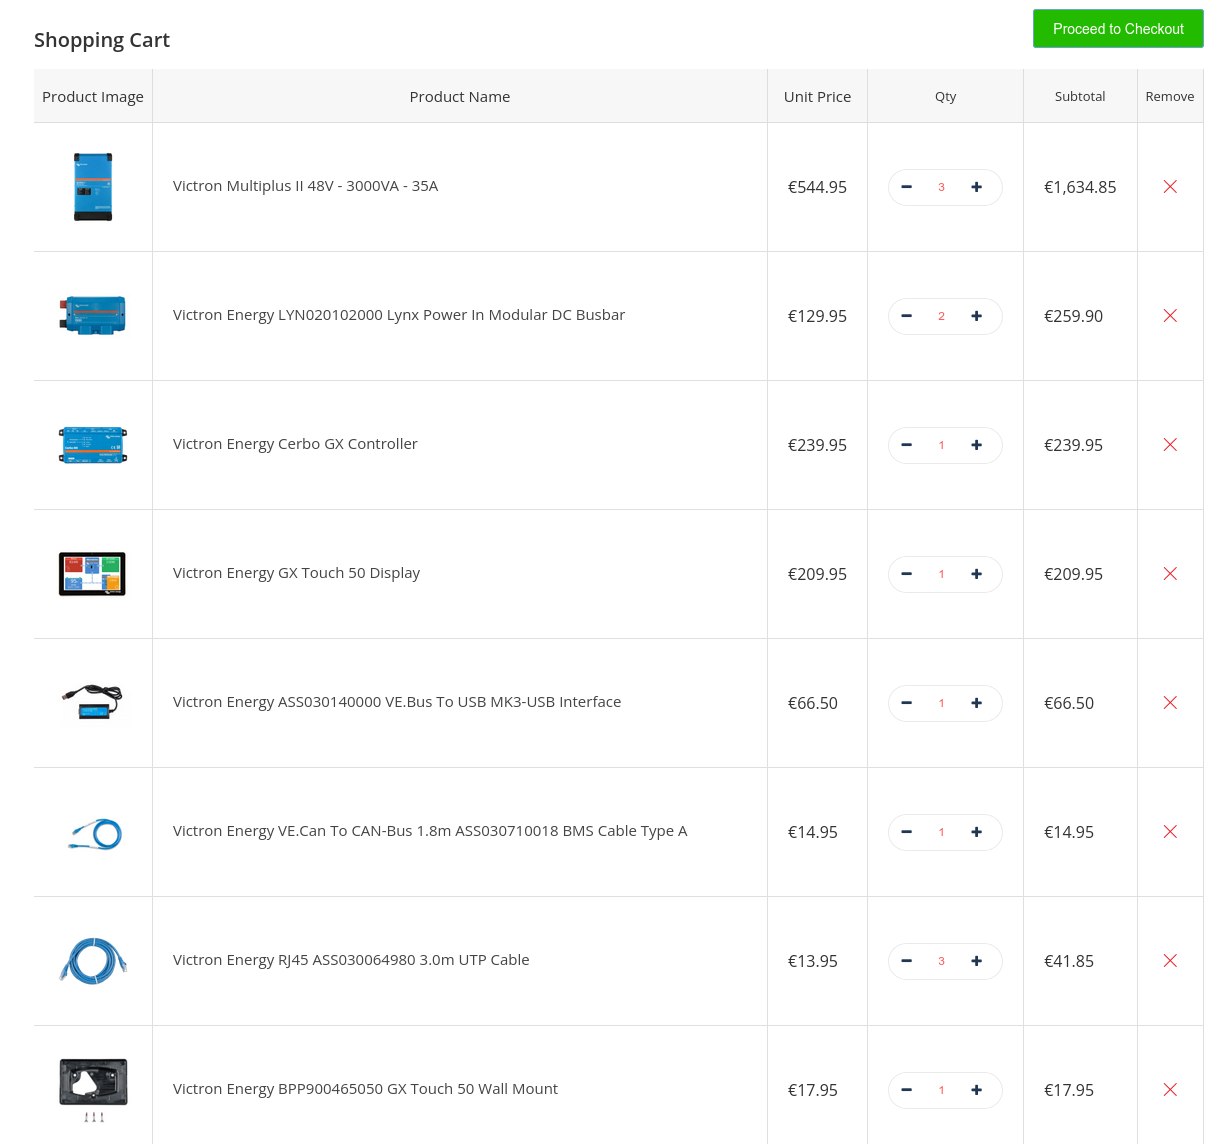The image size is (1213, 1144).
Task: Open RJ45 UTP Cable product image
Action: pyautogui.click(x=93, y=961)
